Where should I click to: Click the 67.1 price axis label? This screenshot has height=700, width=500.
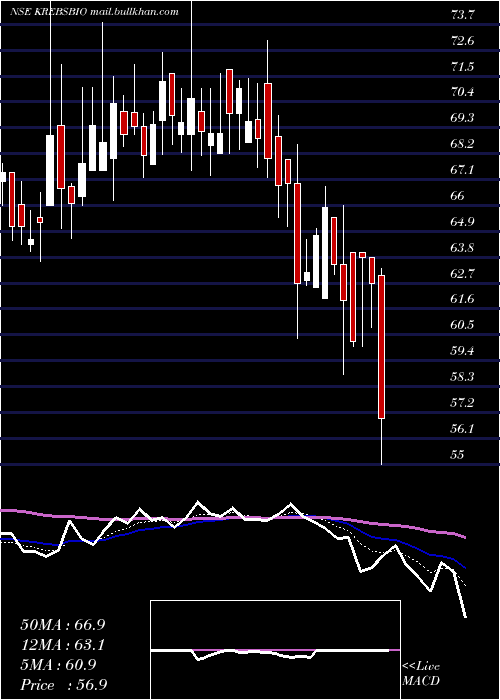pos(463,170)
